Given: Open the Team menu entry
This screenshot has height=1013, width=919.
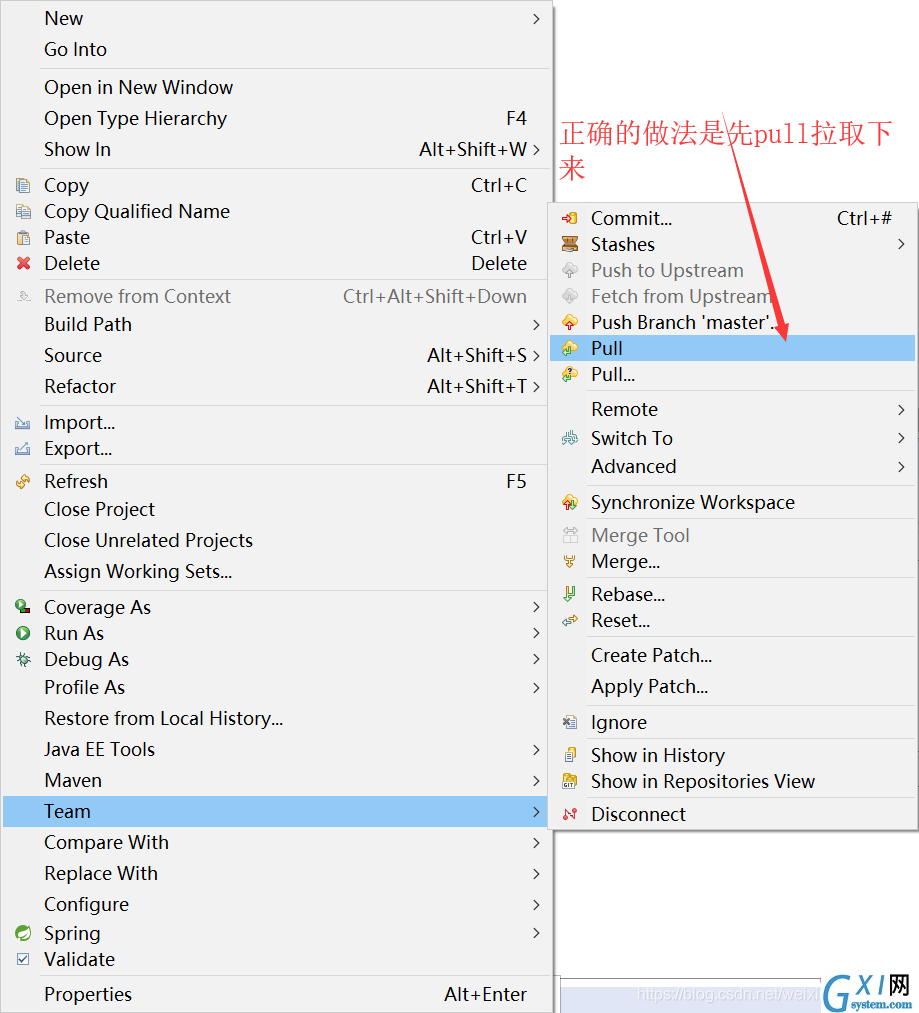Looking at the screenshot, I should coord(275,811).
